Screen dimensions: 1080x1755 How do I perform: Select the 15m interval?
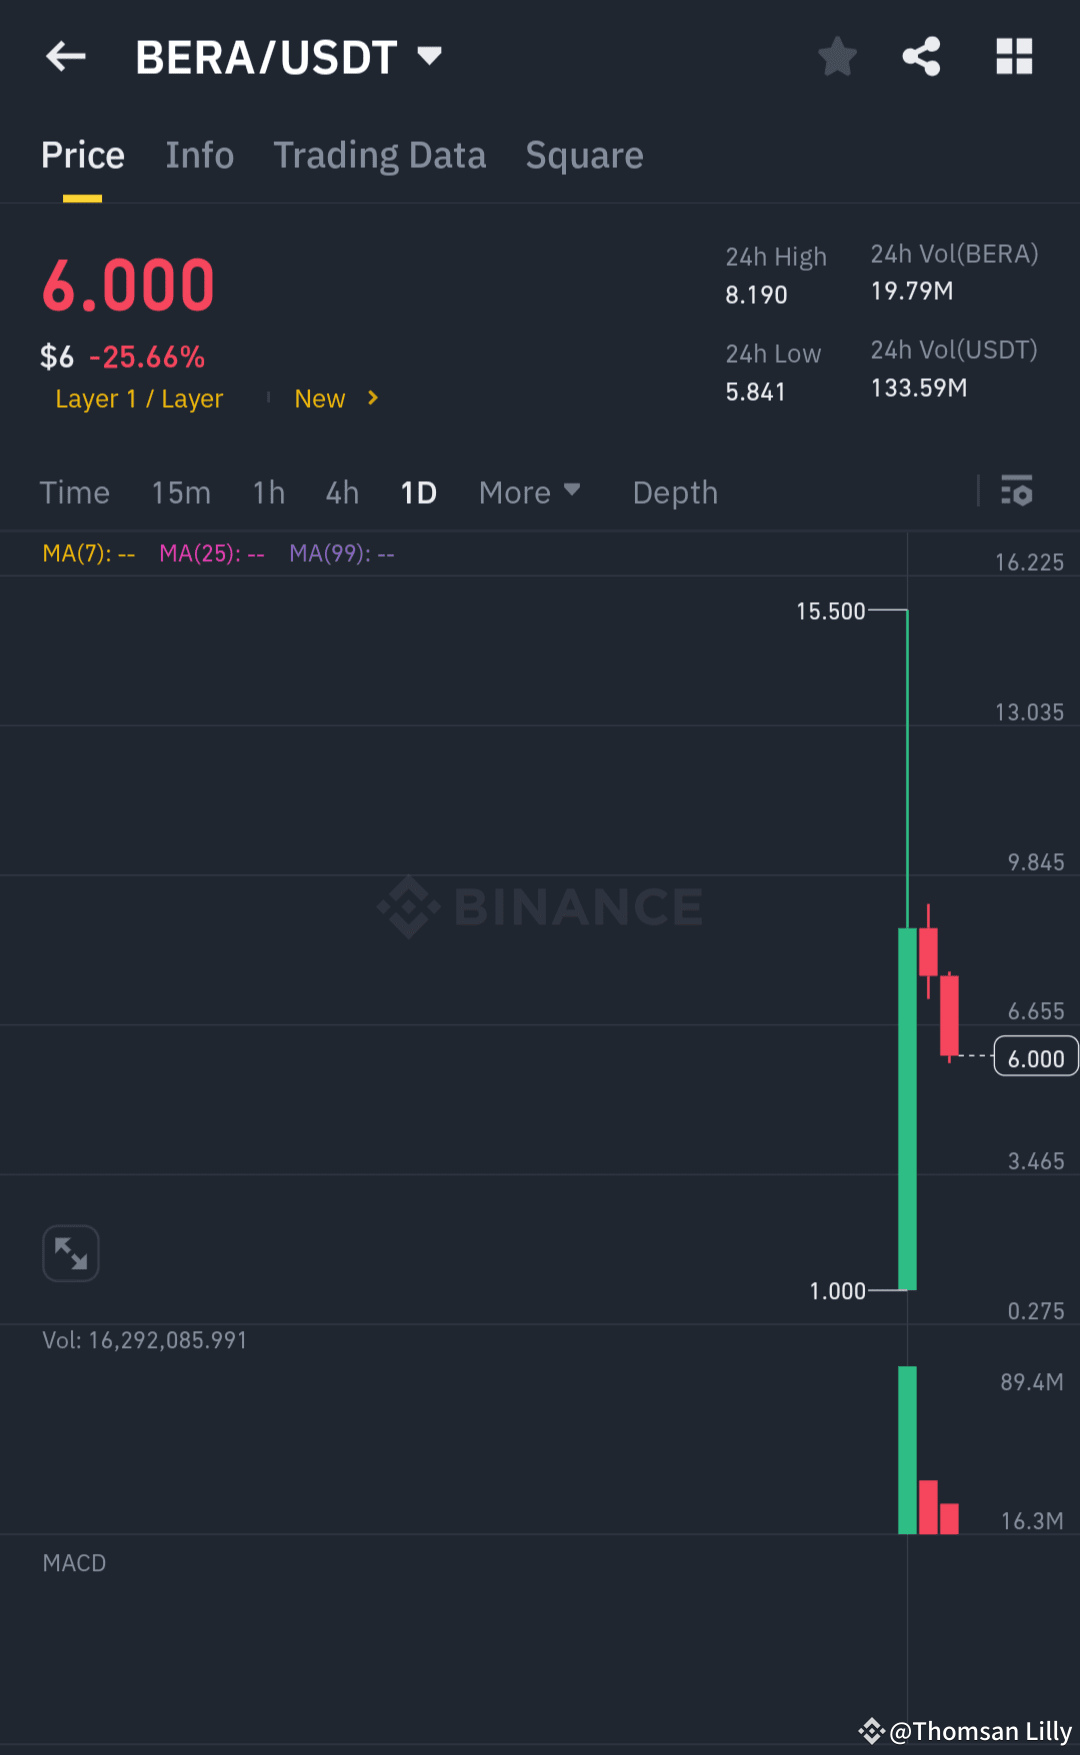(x=181, y=492)
